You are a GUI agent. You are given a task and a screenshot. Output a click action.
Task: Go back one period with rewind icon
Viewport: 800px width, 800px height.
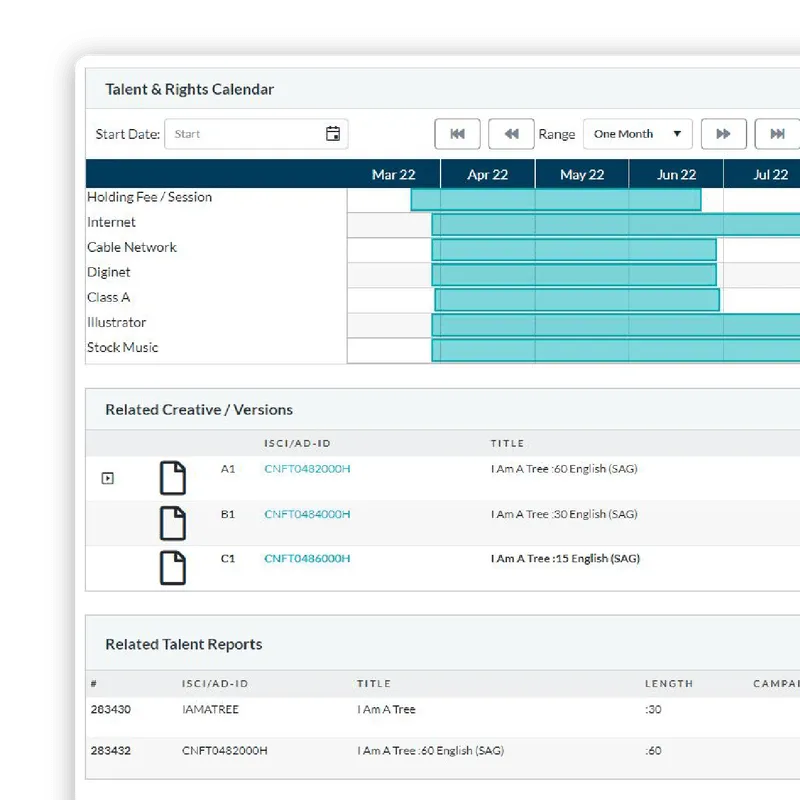click(511, 133)
